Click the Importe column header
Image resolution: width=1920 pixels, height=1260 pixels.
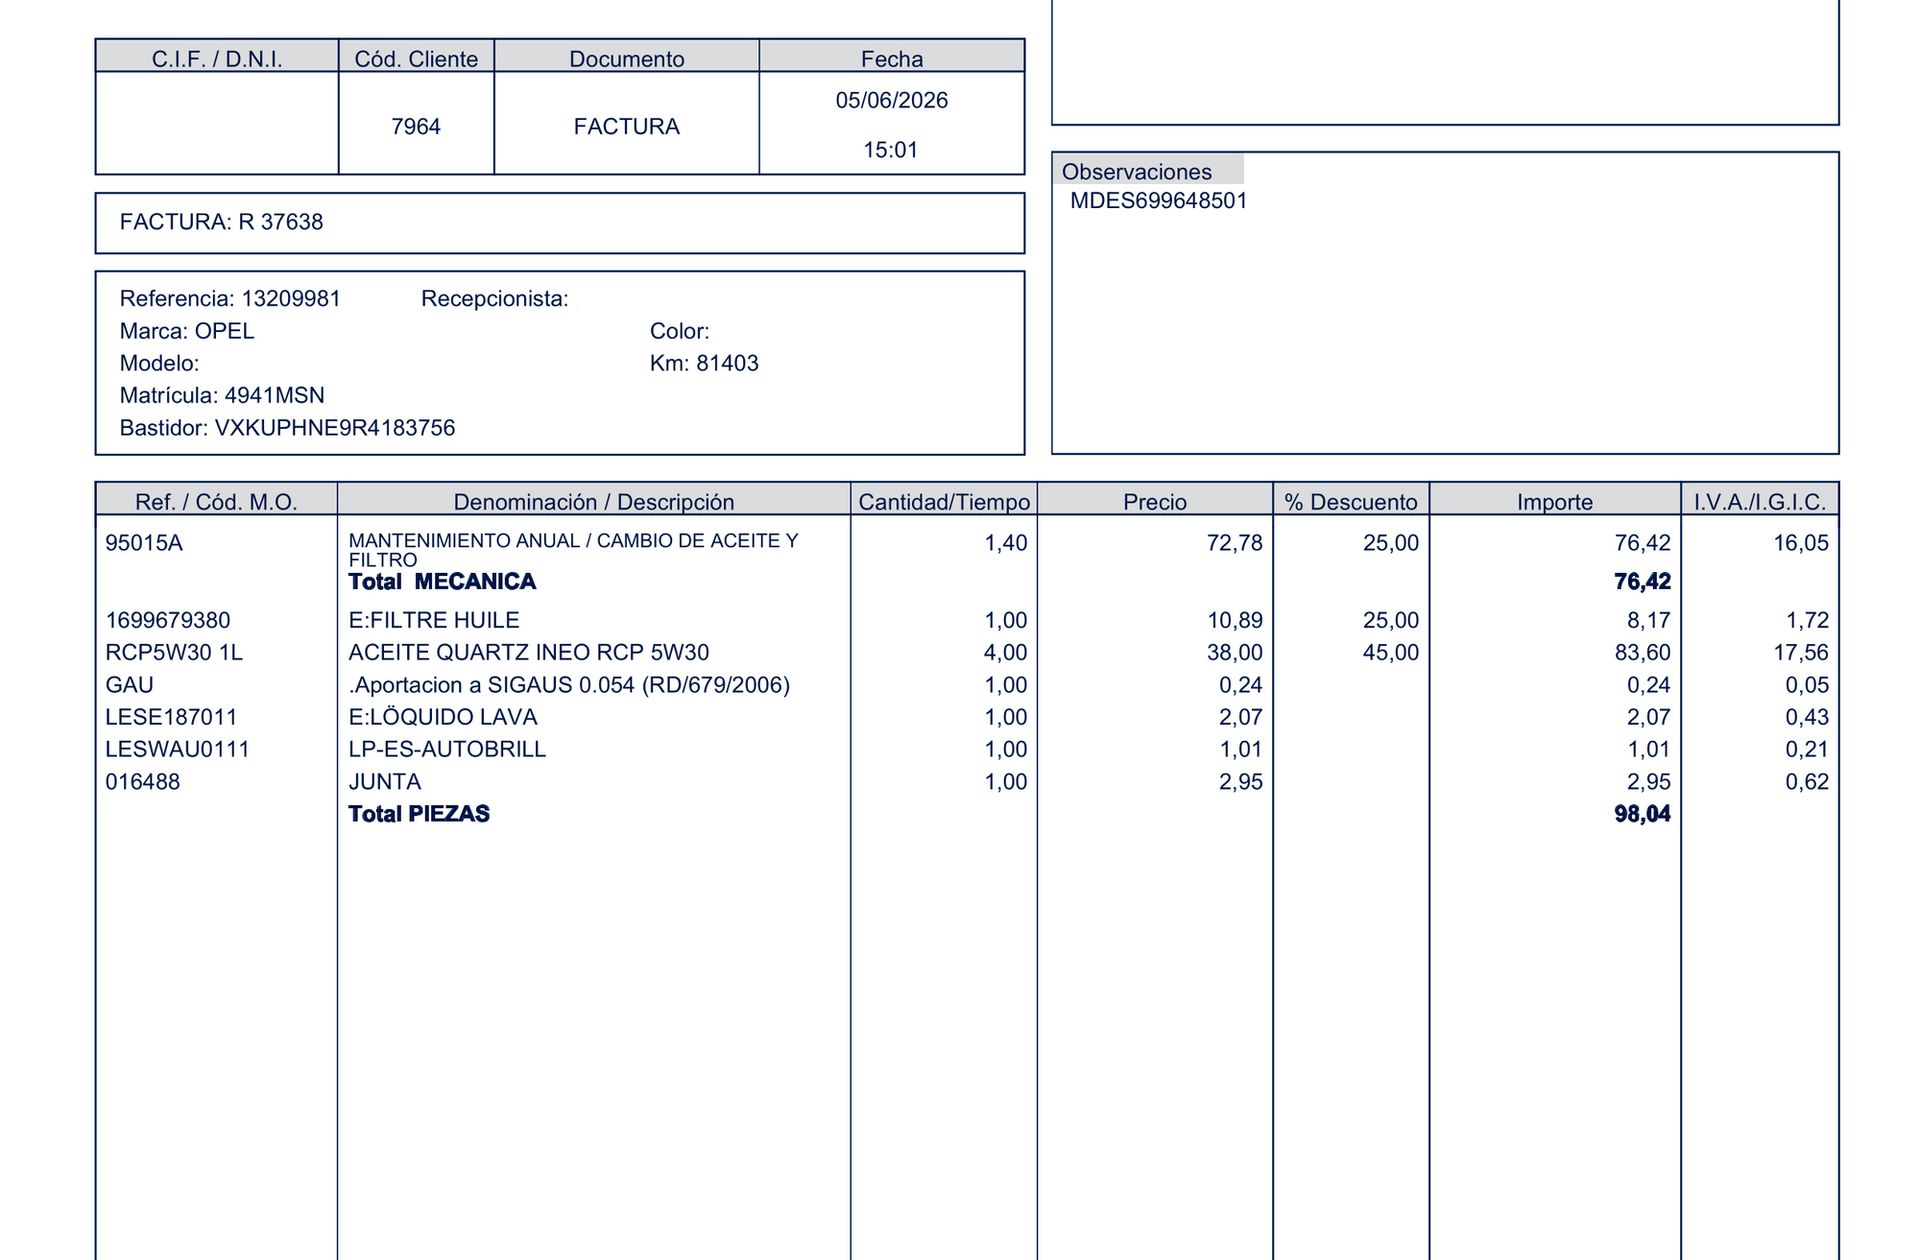1554,502
